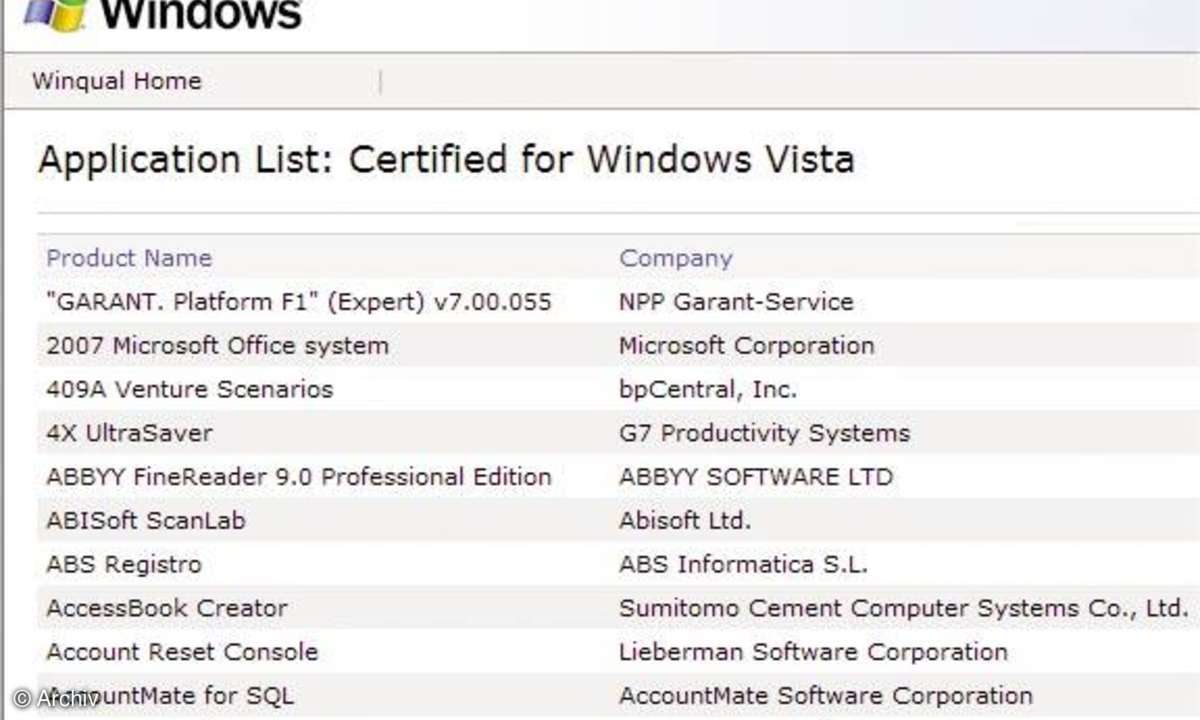Open the Winqual Home menu item
1200x720 pixels.
116,81
